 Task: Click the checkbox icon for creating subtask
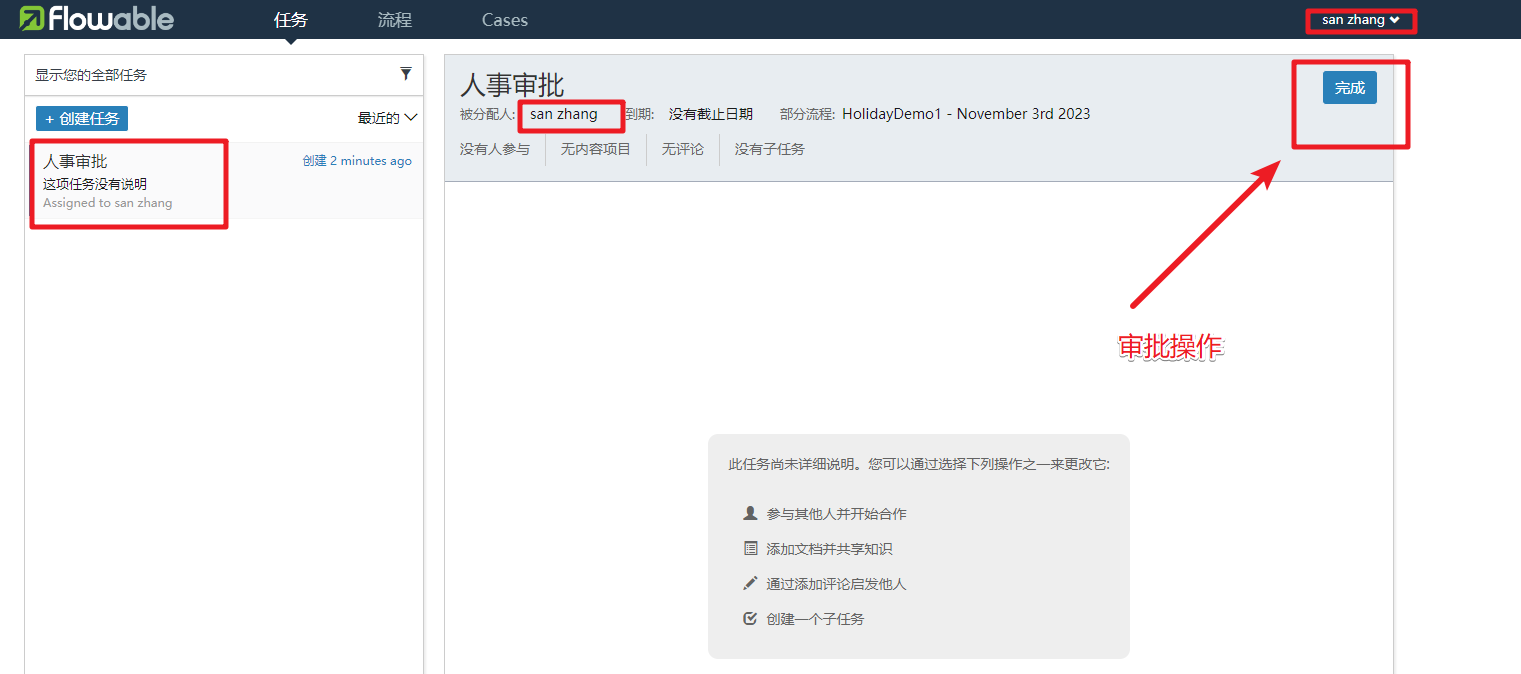751,619
